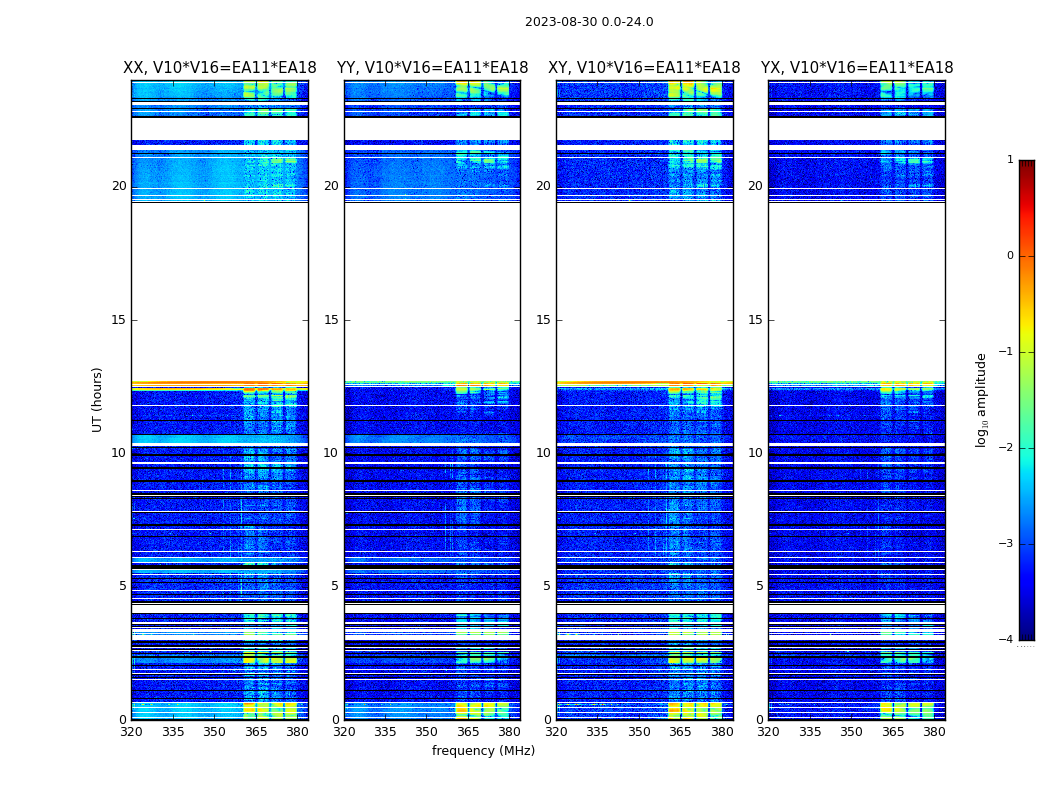This screenshot has width=1050, height=800.
Task: Open the XY polarization waterfall plot
Action: pos(644,400)
